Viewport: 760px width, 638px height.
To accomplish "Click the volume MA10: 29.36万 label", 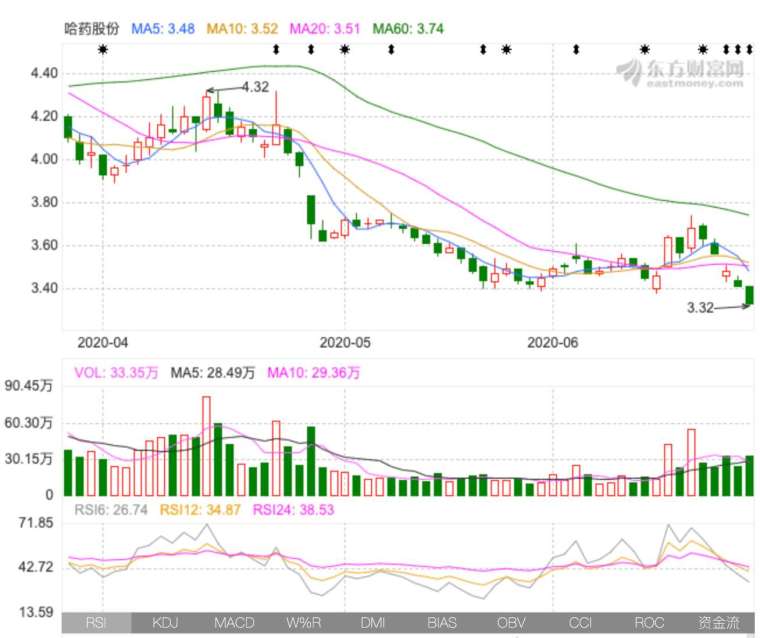I will (314, 372).
